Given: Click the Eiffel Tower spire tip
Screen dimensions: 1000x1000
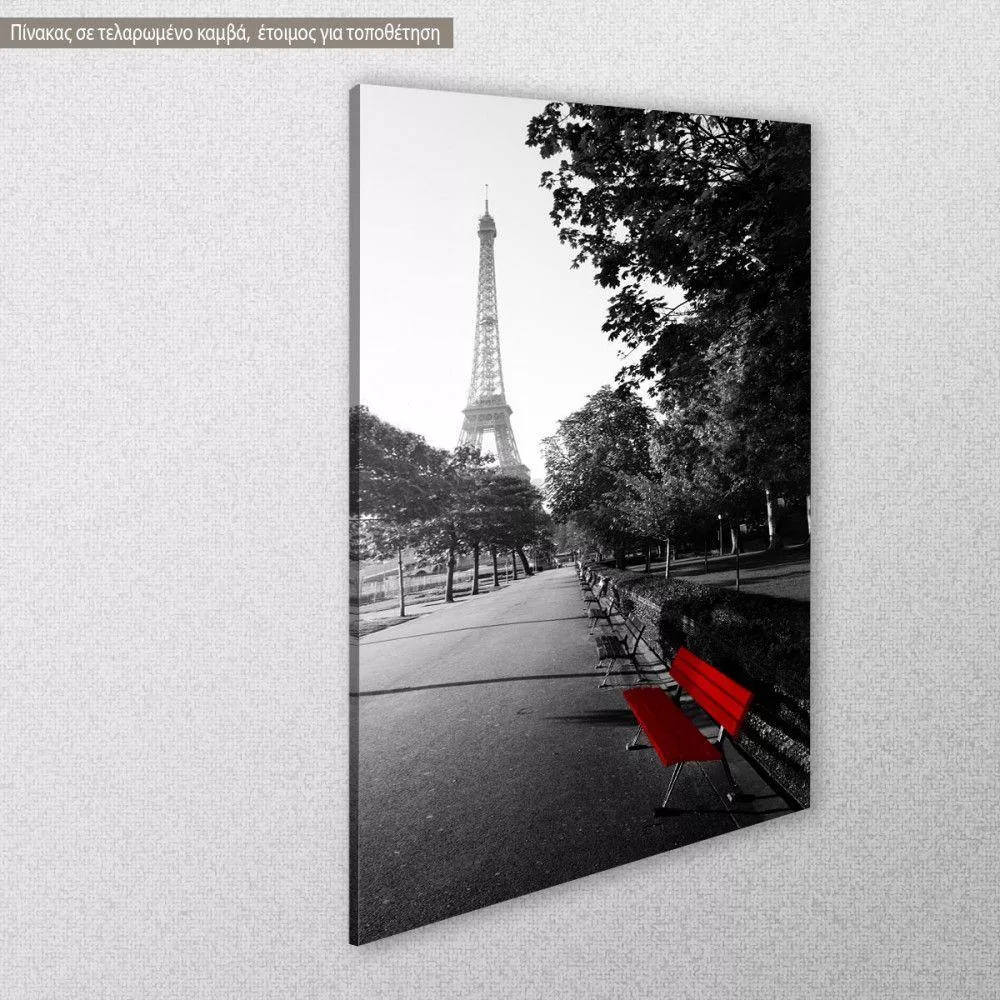Looking at the screenshot, I should pyautogui.click(x=487, y=192).
